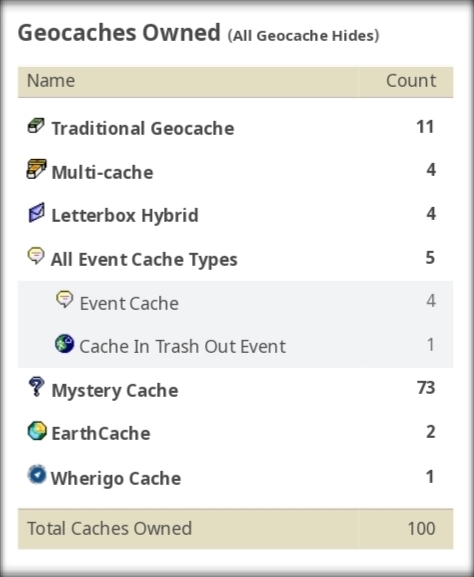
Task: Click the Wherigo Cache arrow icon
Action: [37, 475]
